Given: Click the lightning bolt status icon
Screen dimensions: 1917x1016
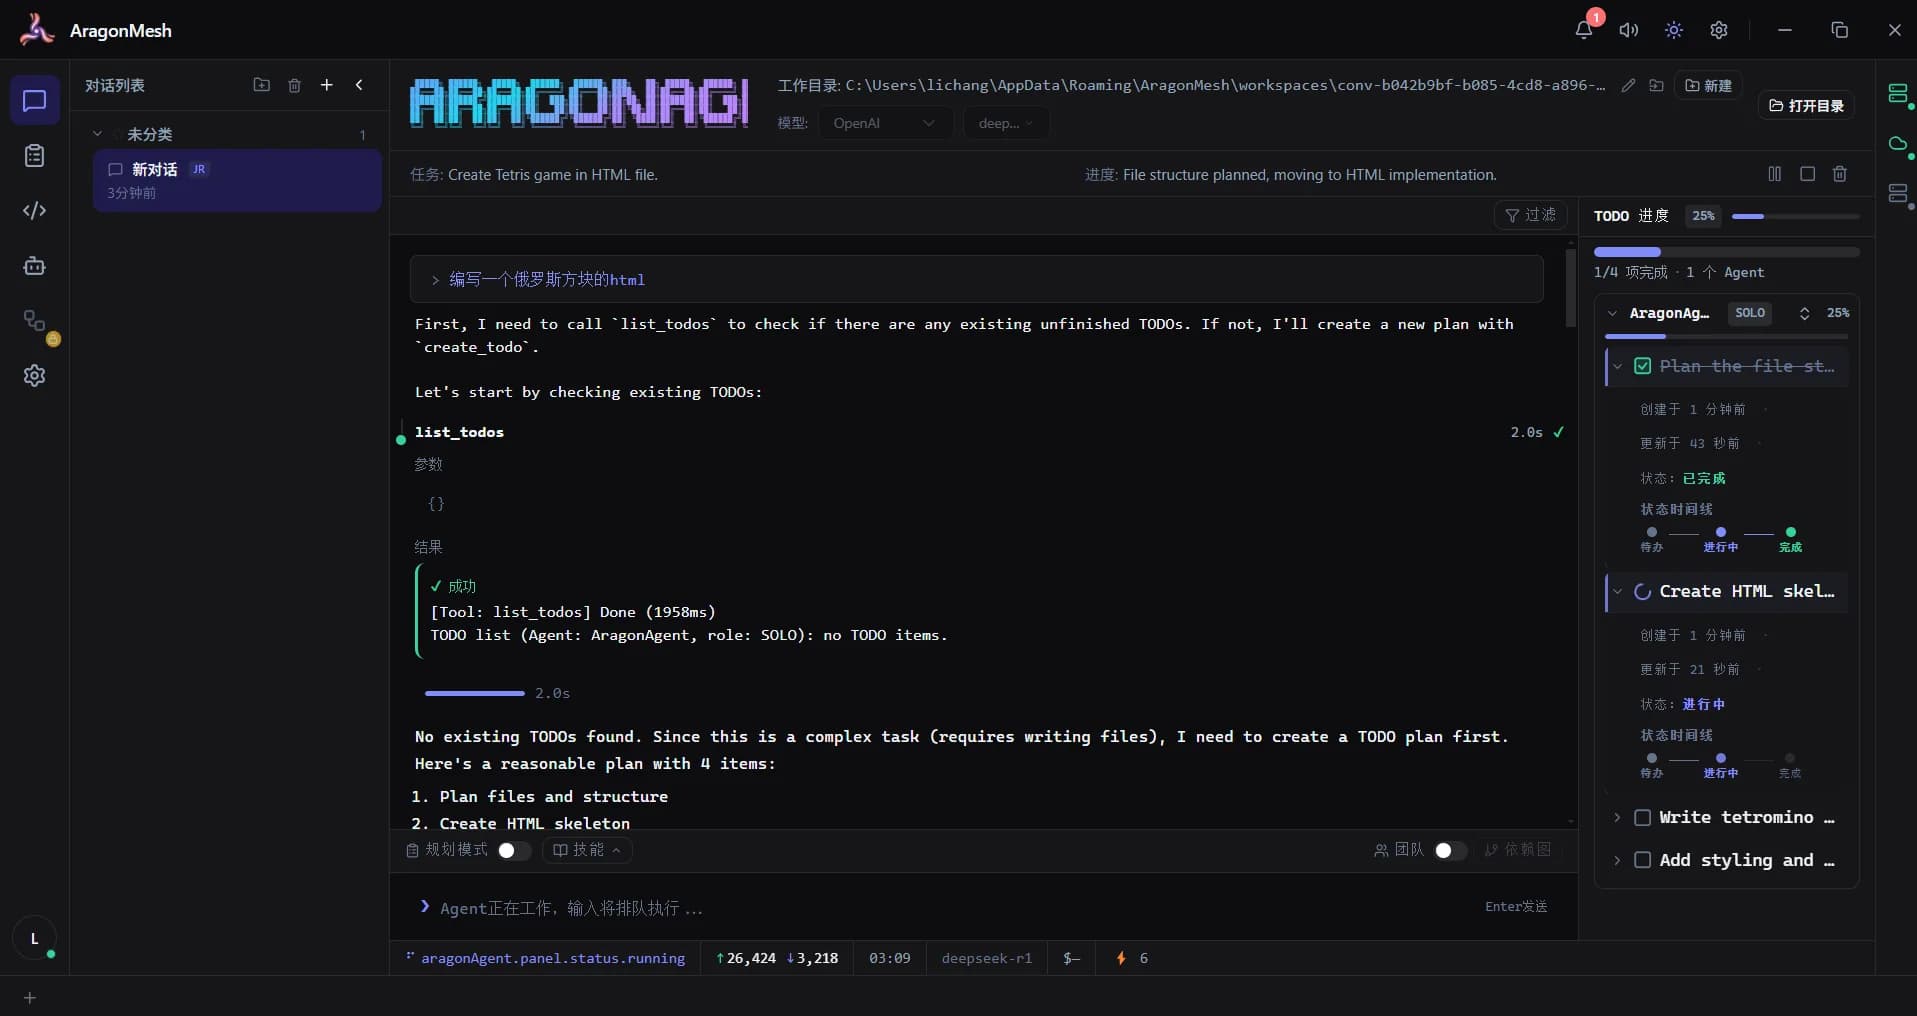Looking at the screenshot, I should coord(1121,958).
